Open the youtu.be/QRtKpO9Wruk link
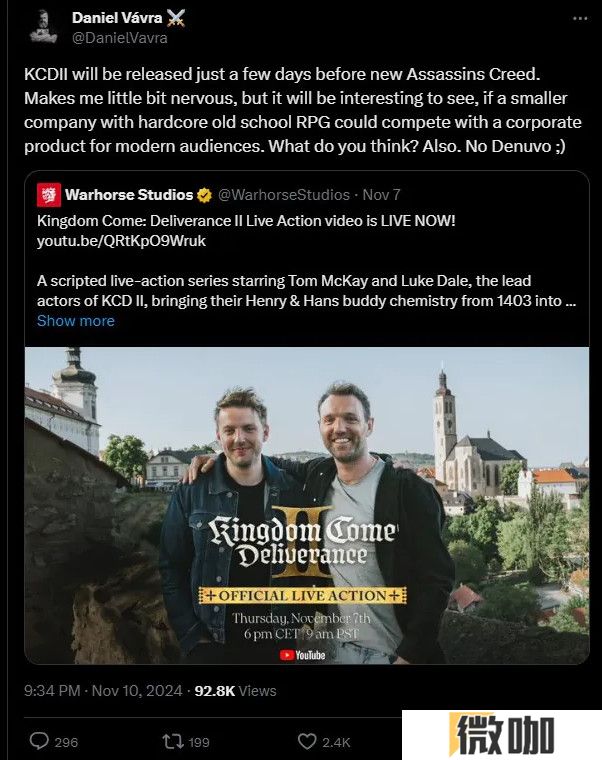 point(121,241)
